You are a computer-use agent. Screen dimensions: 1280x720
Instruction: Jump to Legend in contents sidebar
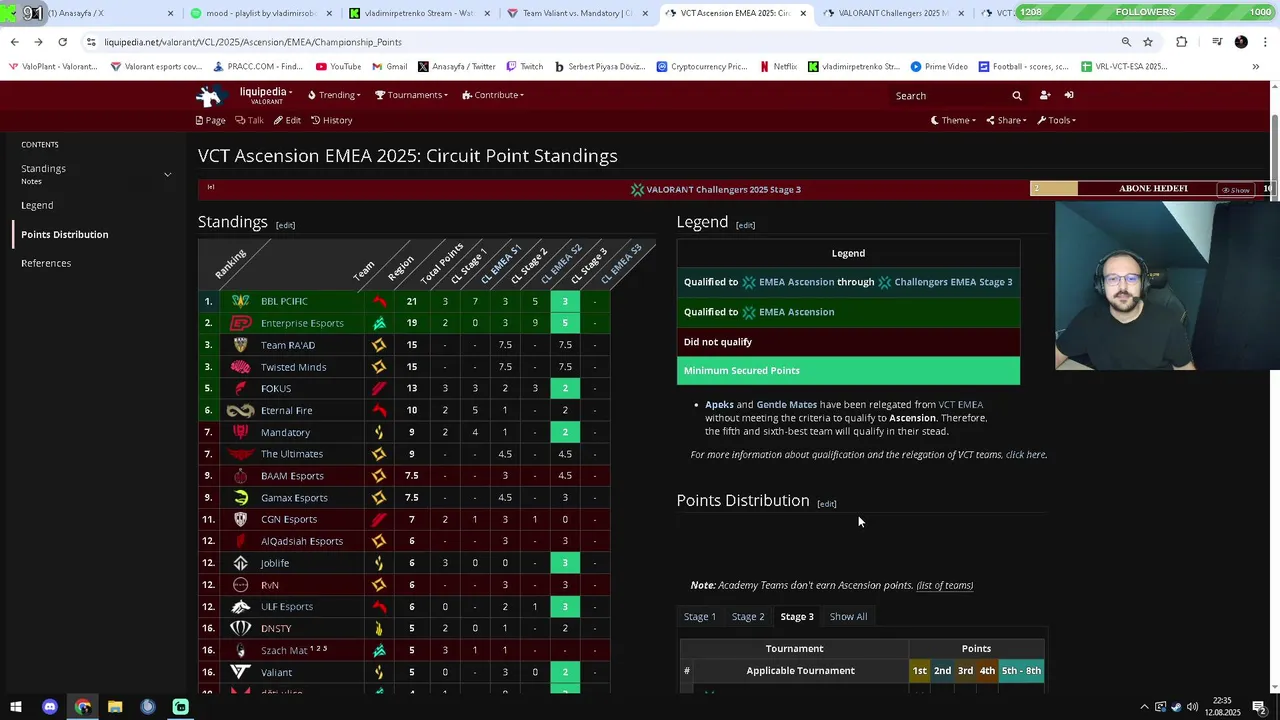[x=37, y=205]
